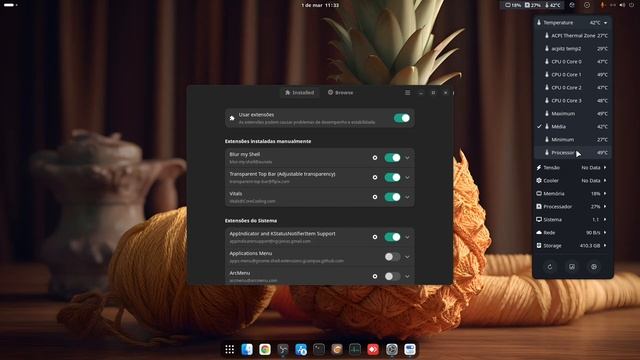Screen dimensions: 640x360
Task: Switch to the Installed tab
Action: pos(300,93)
